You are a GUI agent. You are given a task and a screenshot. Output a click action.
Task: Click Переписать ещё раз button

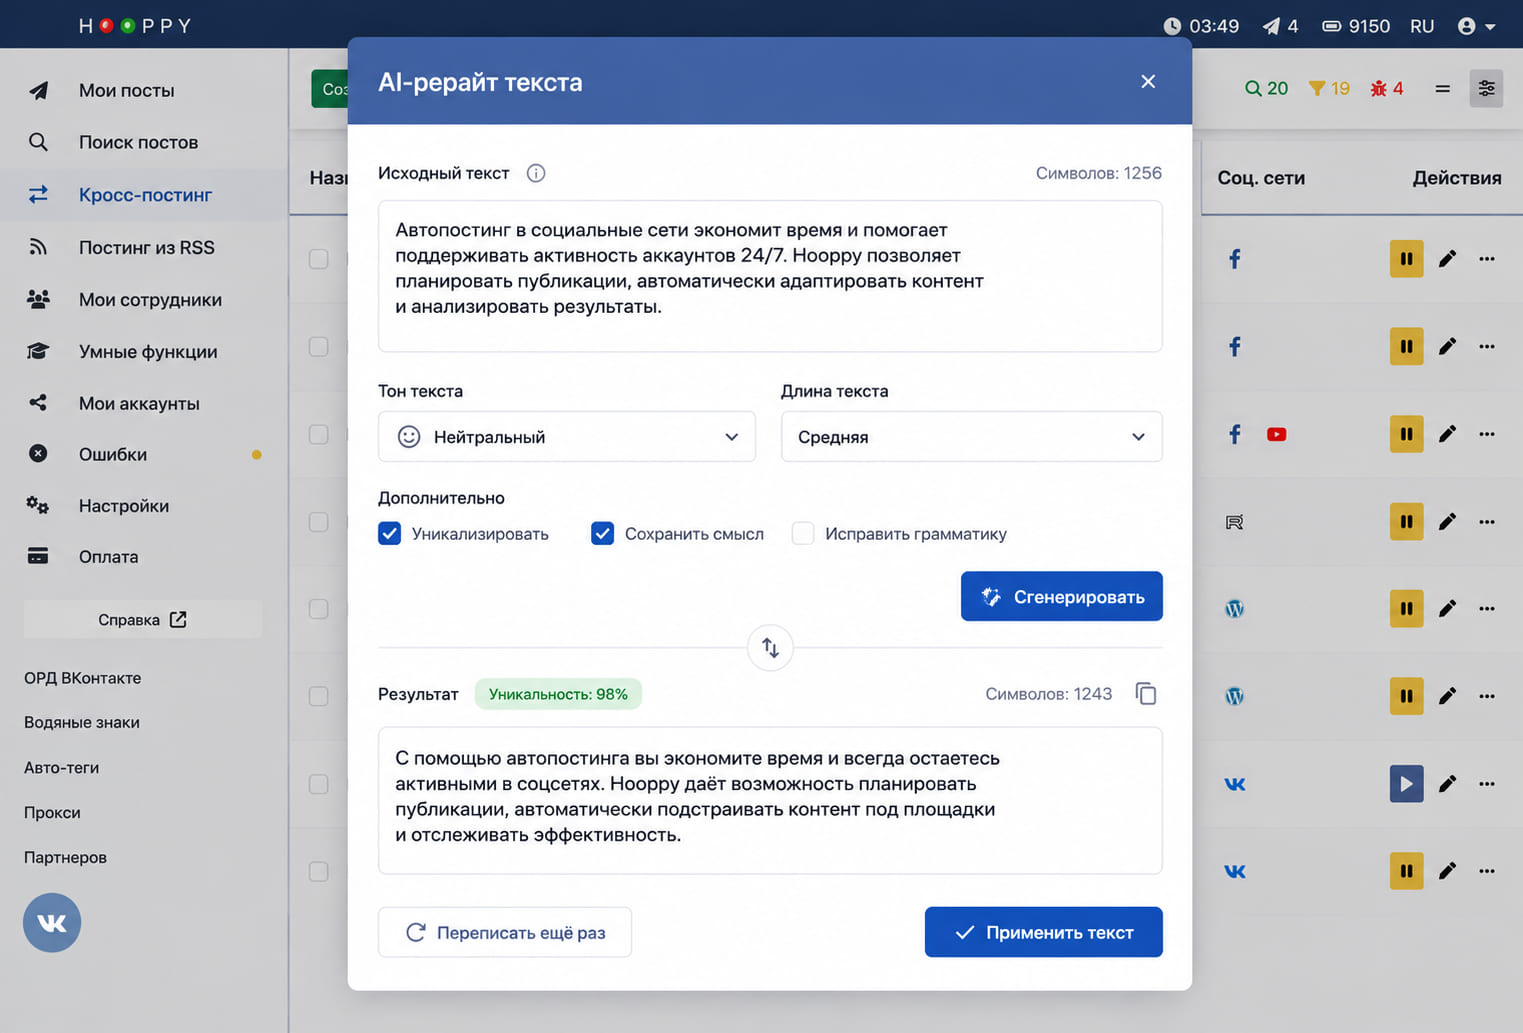(x=505, y=932)
